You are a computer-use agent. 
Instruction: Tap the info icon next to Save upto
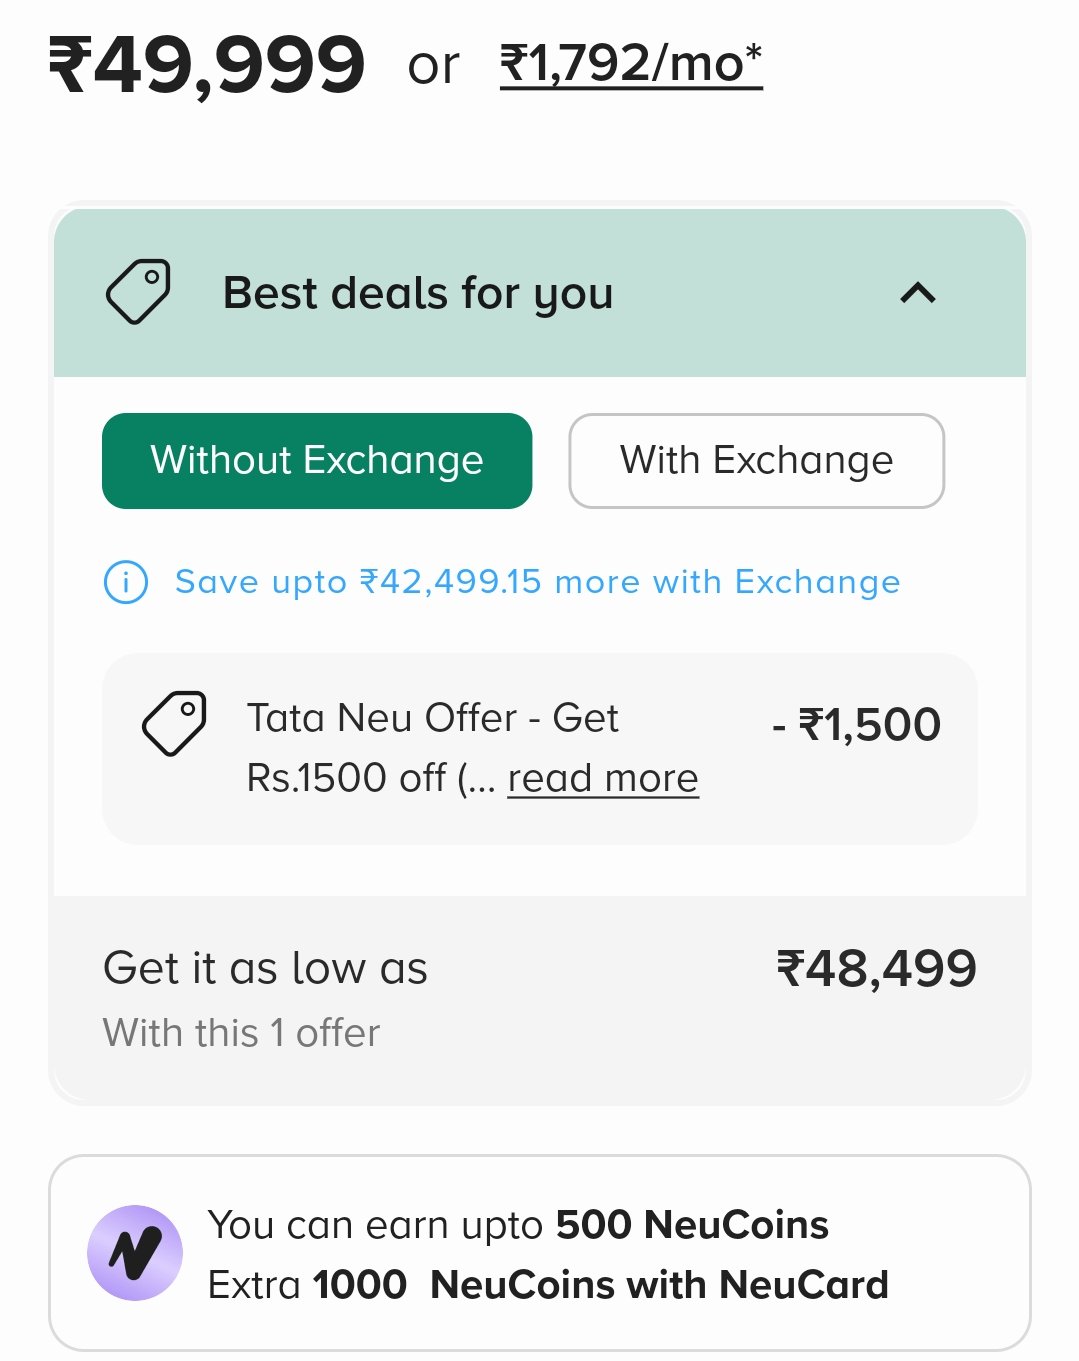126,582
